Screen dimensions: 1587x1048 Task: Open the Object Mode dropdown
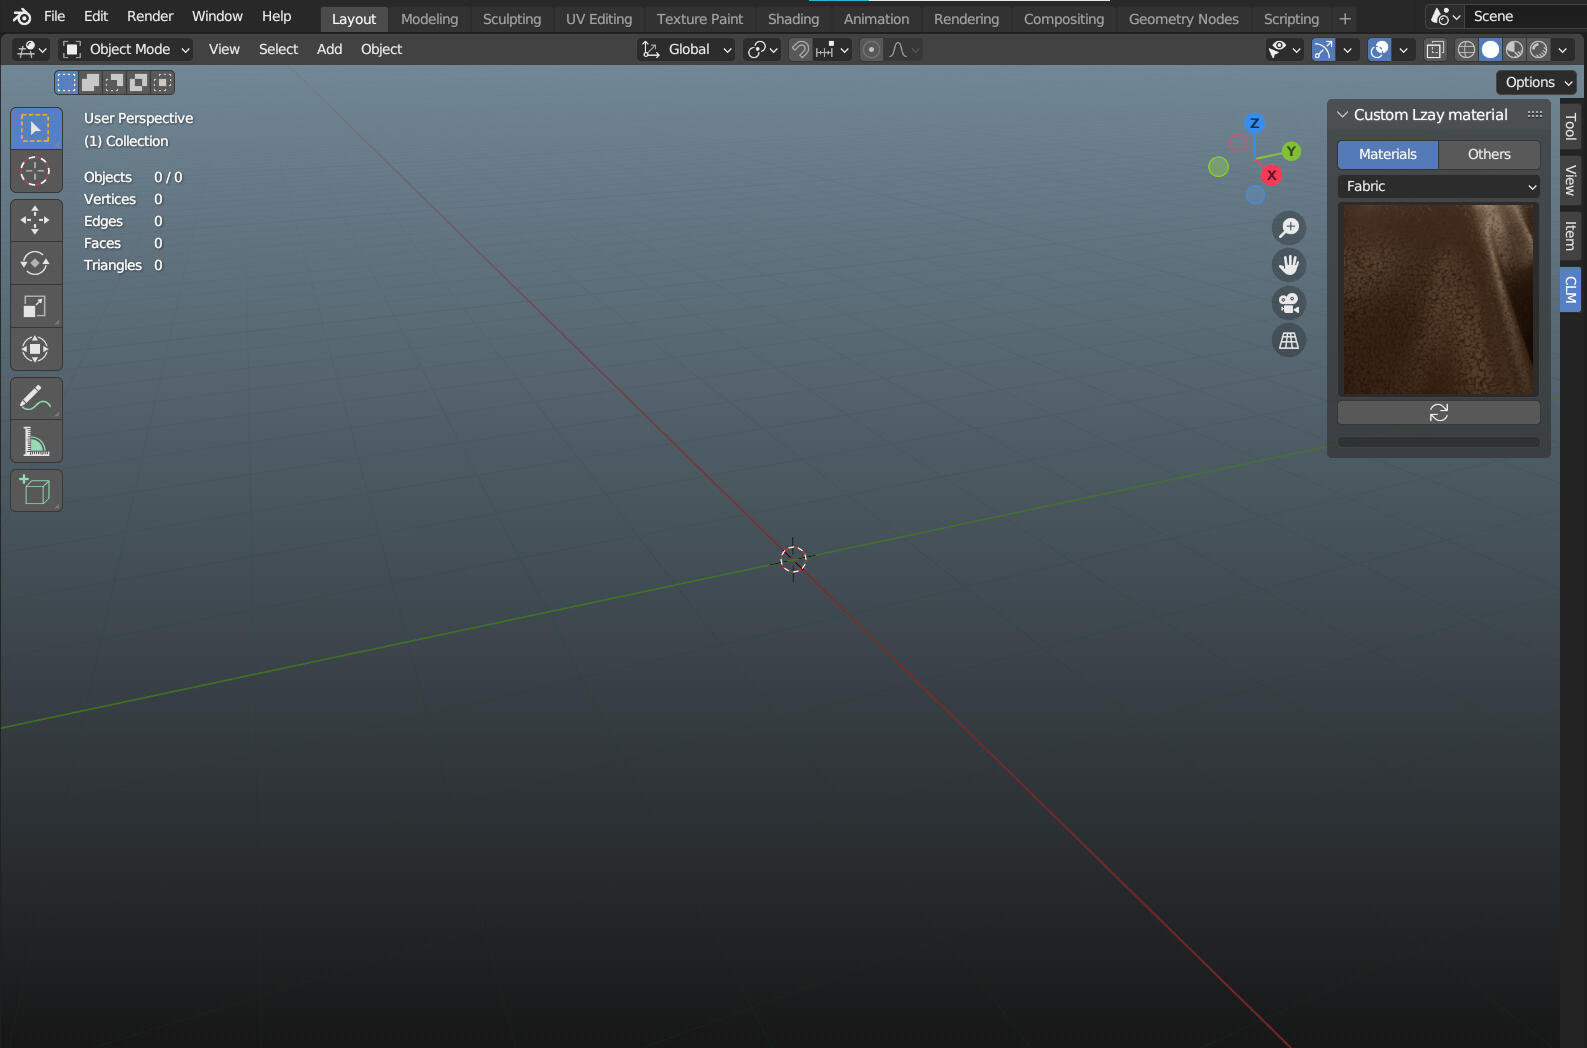126,50
